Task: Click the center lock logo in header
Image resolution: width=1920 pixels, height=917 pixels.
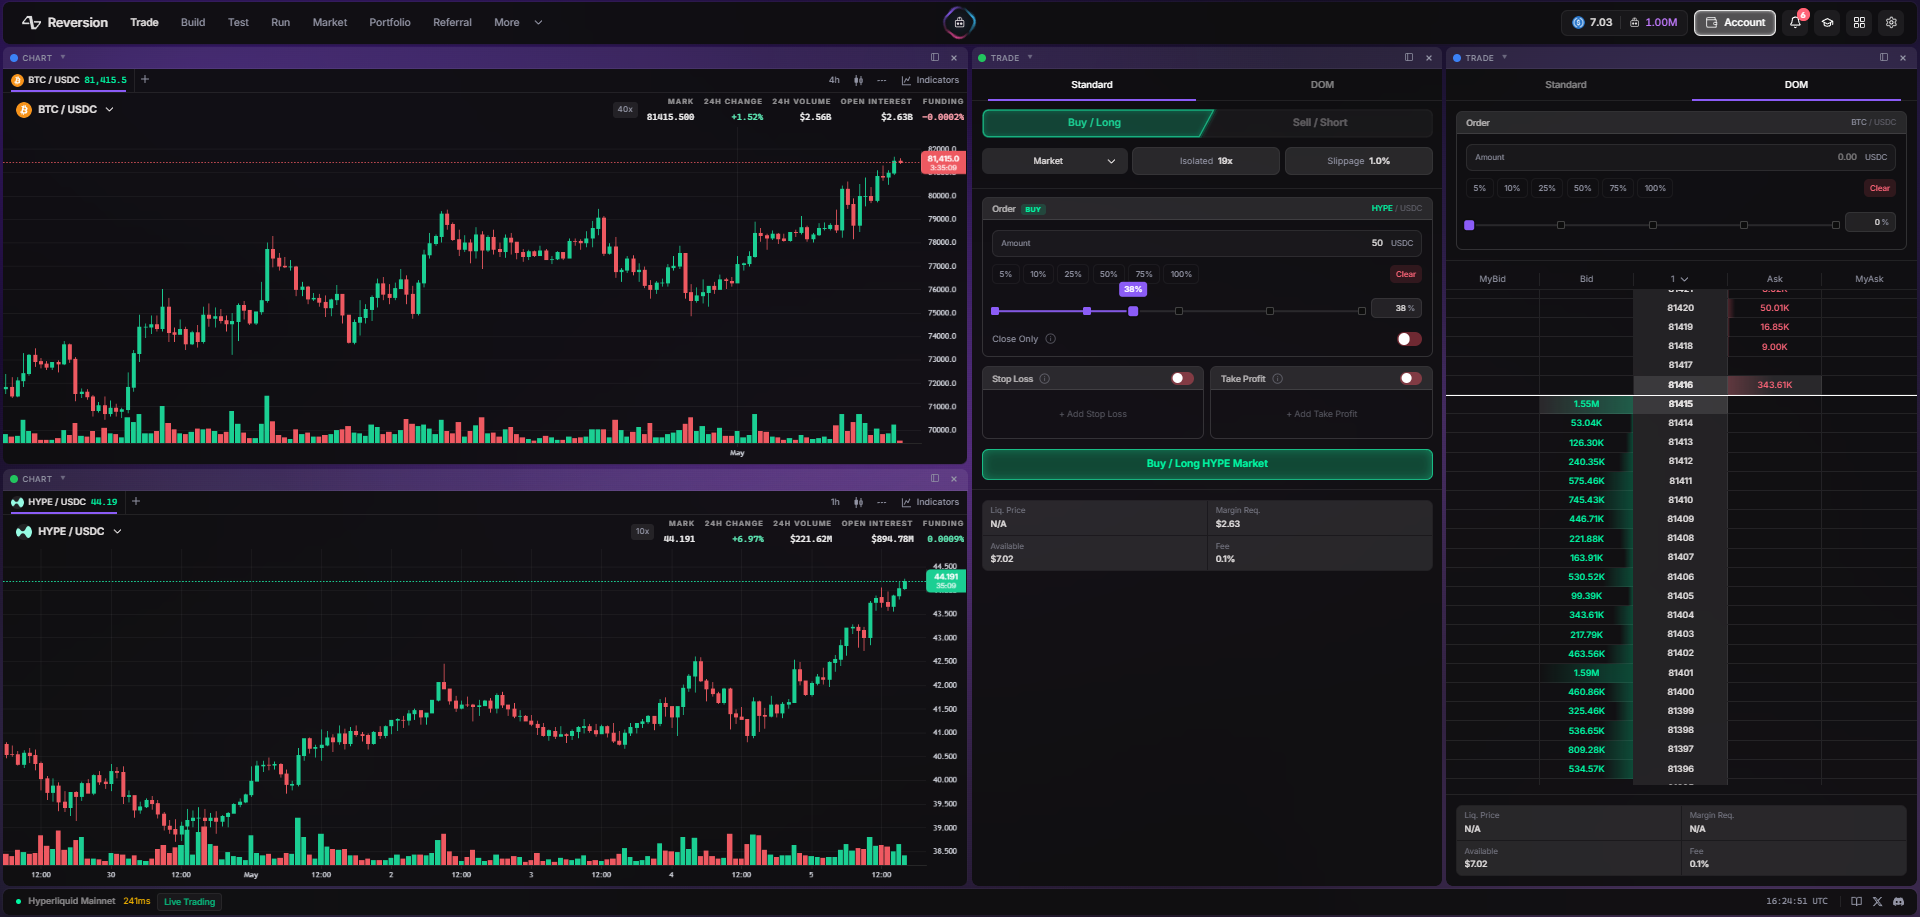Action: (x=959, y=22)
